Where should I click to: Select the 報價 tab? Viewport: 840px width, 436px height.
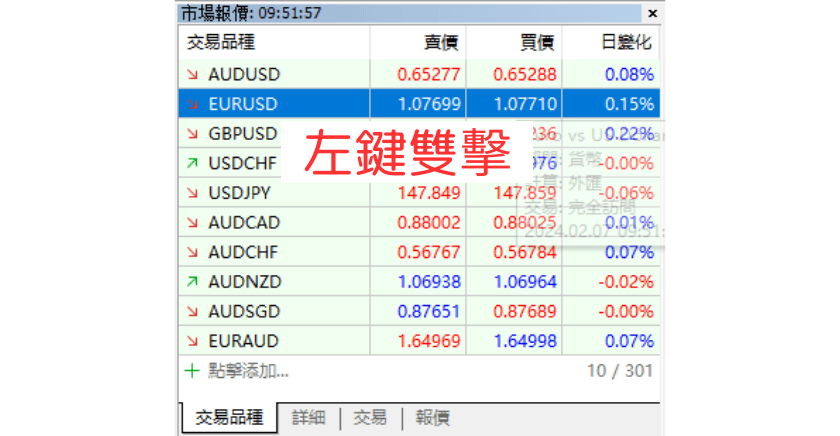click(x=432, y=418)
